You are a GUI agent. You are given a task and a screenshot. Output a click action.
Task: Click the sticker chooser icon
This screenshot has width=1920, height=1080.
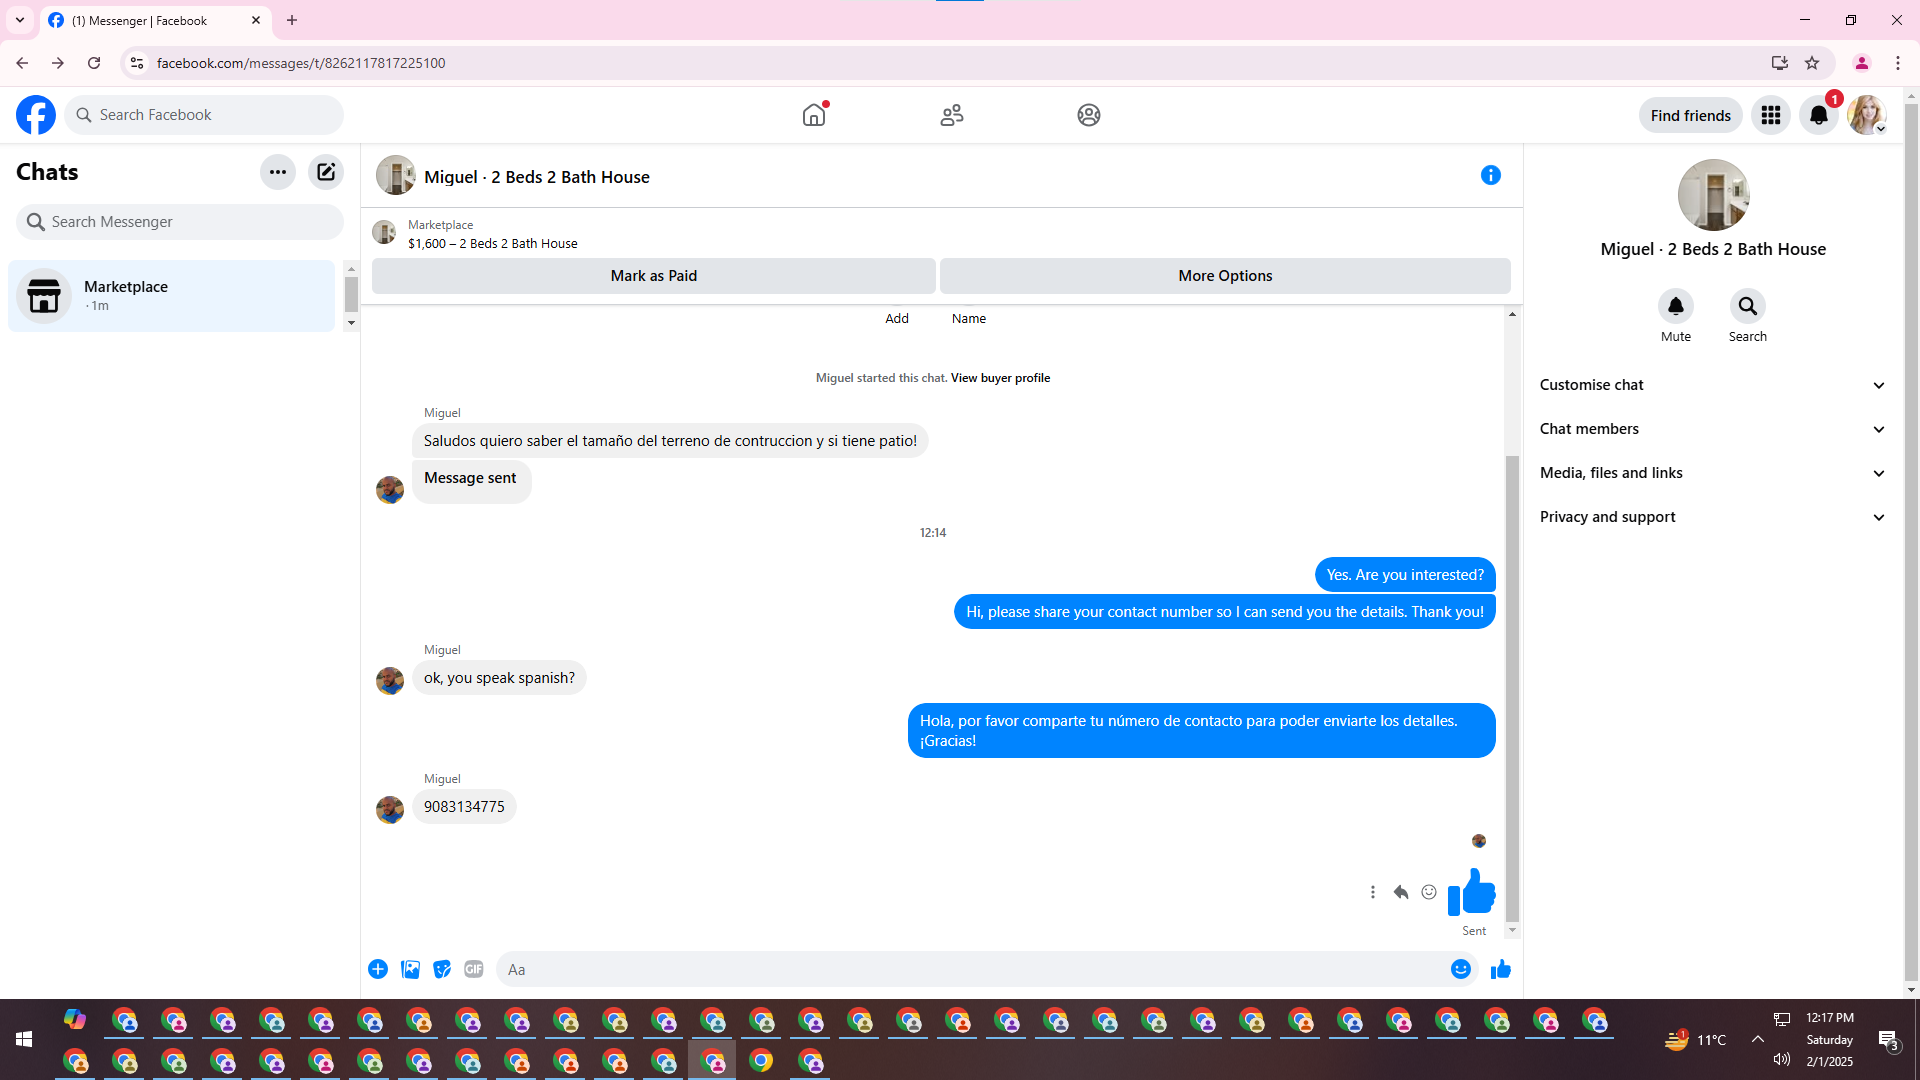pos(442,969)
